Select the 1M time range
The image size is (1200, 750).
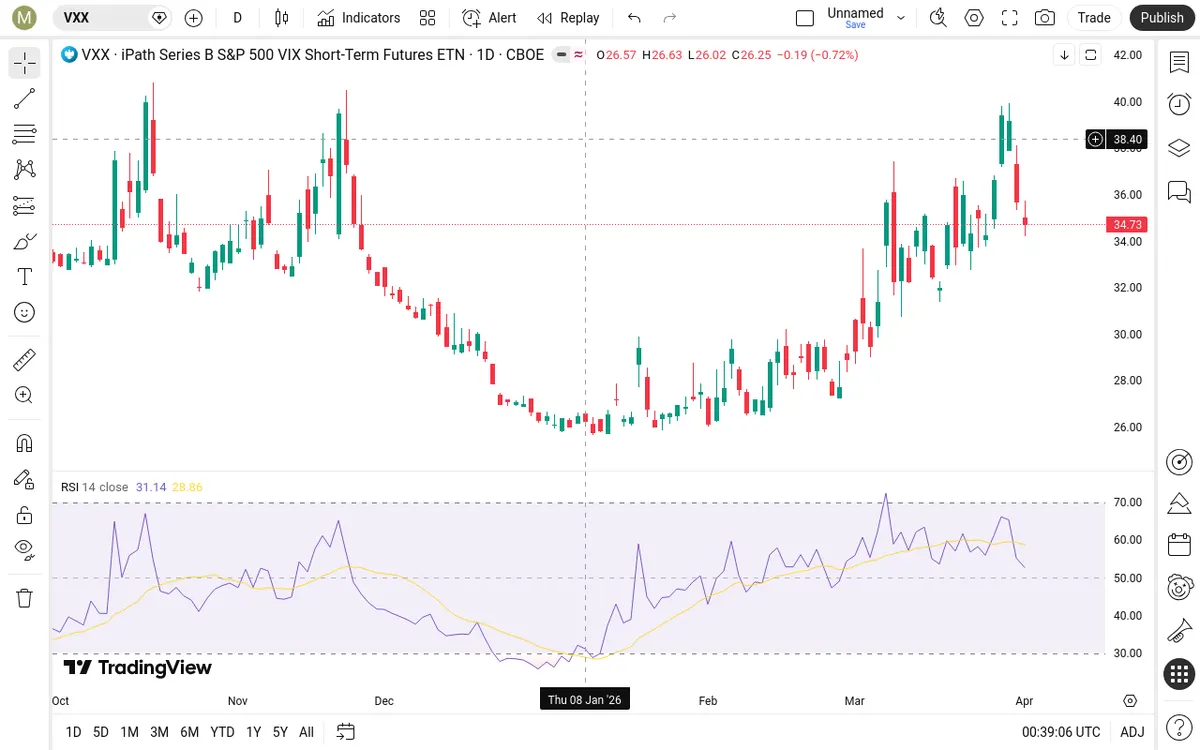(x=129, y=732)
